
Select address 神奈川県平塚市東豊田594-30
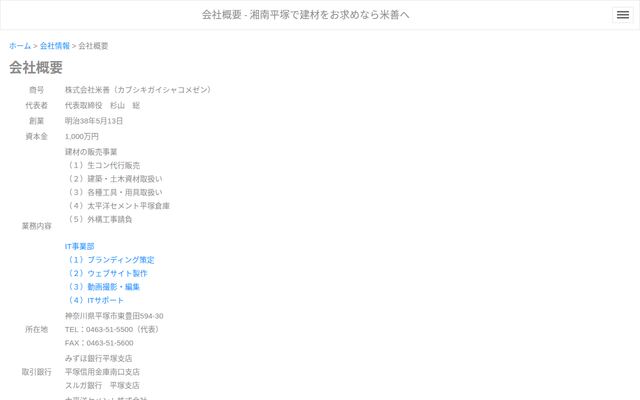coord(114,316)
